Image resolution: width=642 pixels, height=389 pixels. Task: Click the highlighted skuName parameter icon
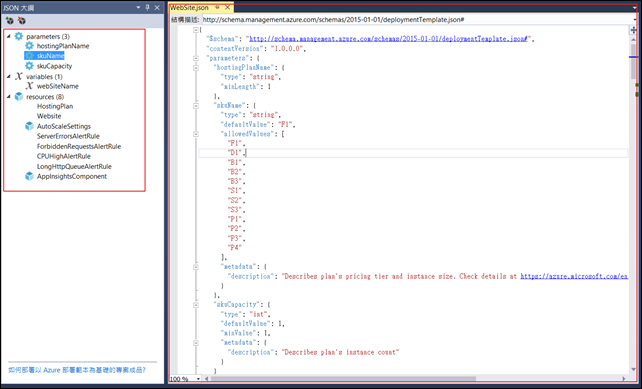click(x=29, y=56)
